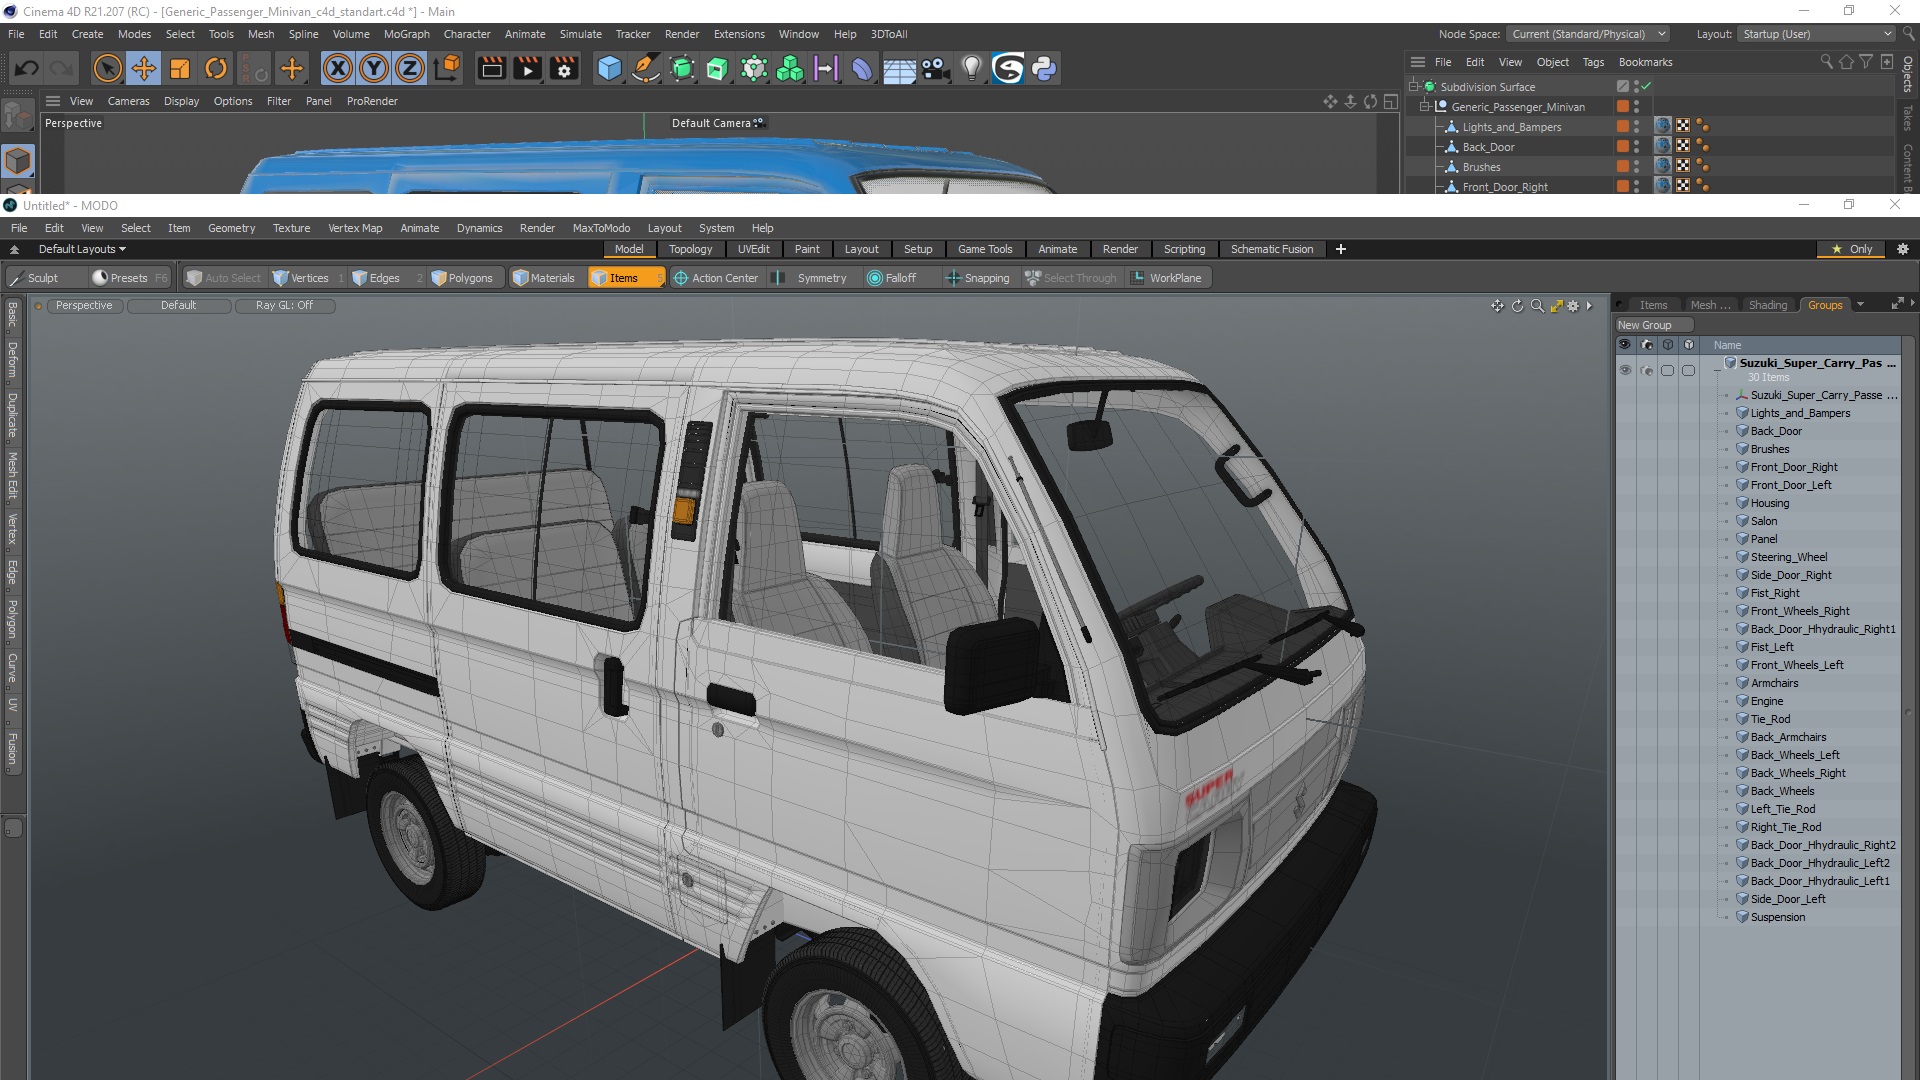
Task: Open the Geometry menu in MODO
Action: [231, 228]
